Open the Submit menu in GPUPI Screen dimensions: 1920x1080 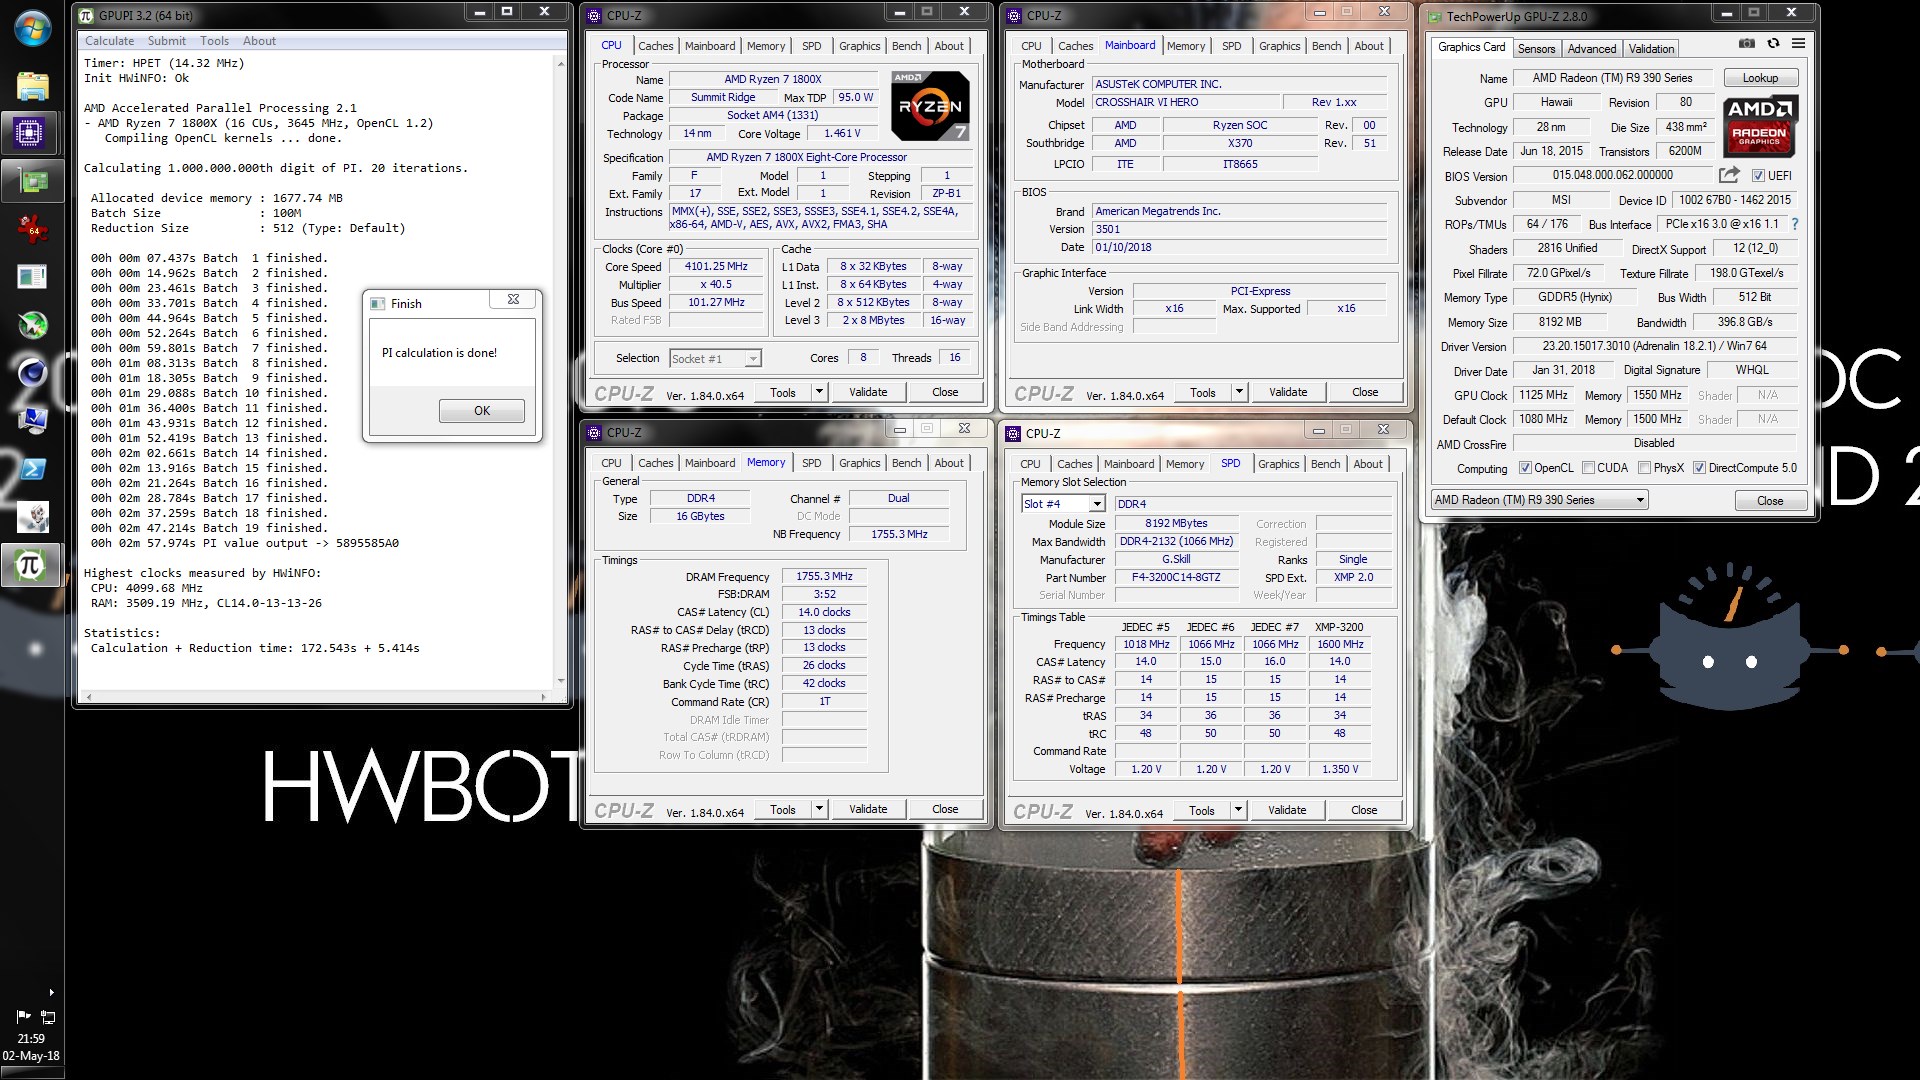(x=166, y=41)
